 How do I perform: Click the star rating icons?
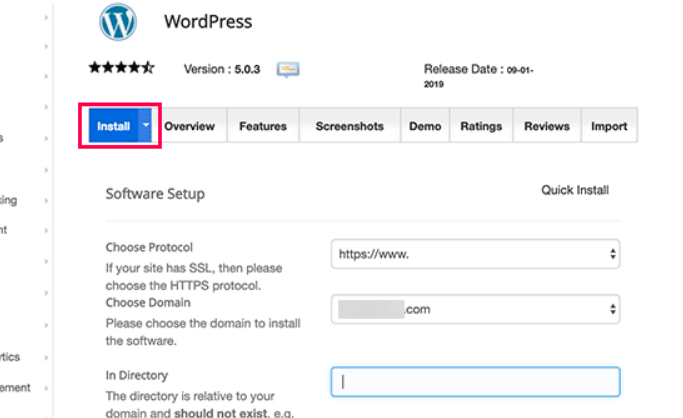122,67
